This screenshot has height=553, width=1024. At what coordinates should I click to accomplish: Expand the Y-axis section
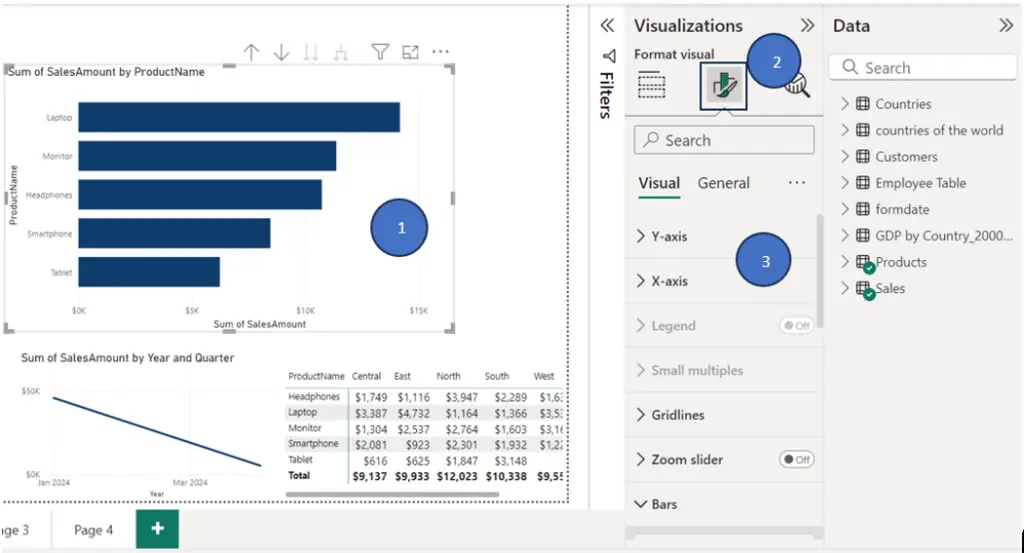pos(662,236)
